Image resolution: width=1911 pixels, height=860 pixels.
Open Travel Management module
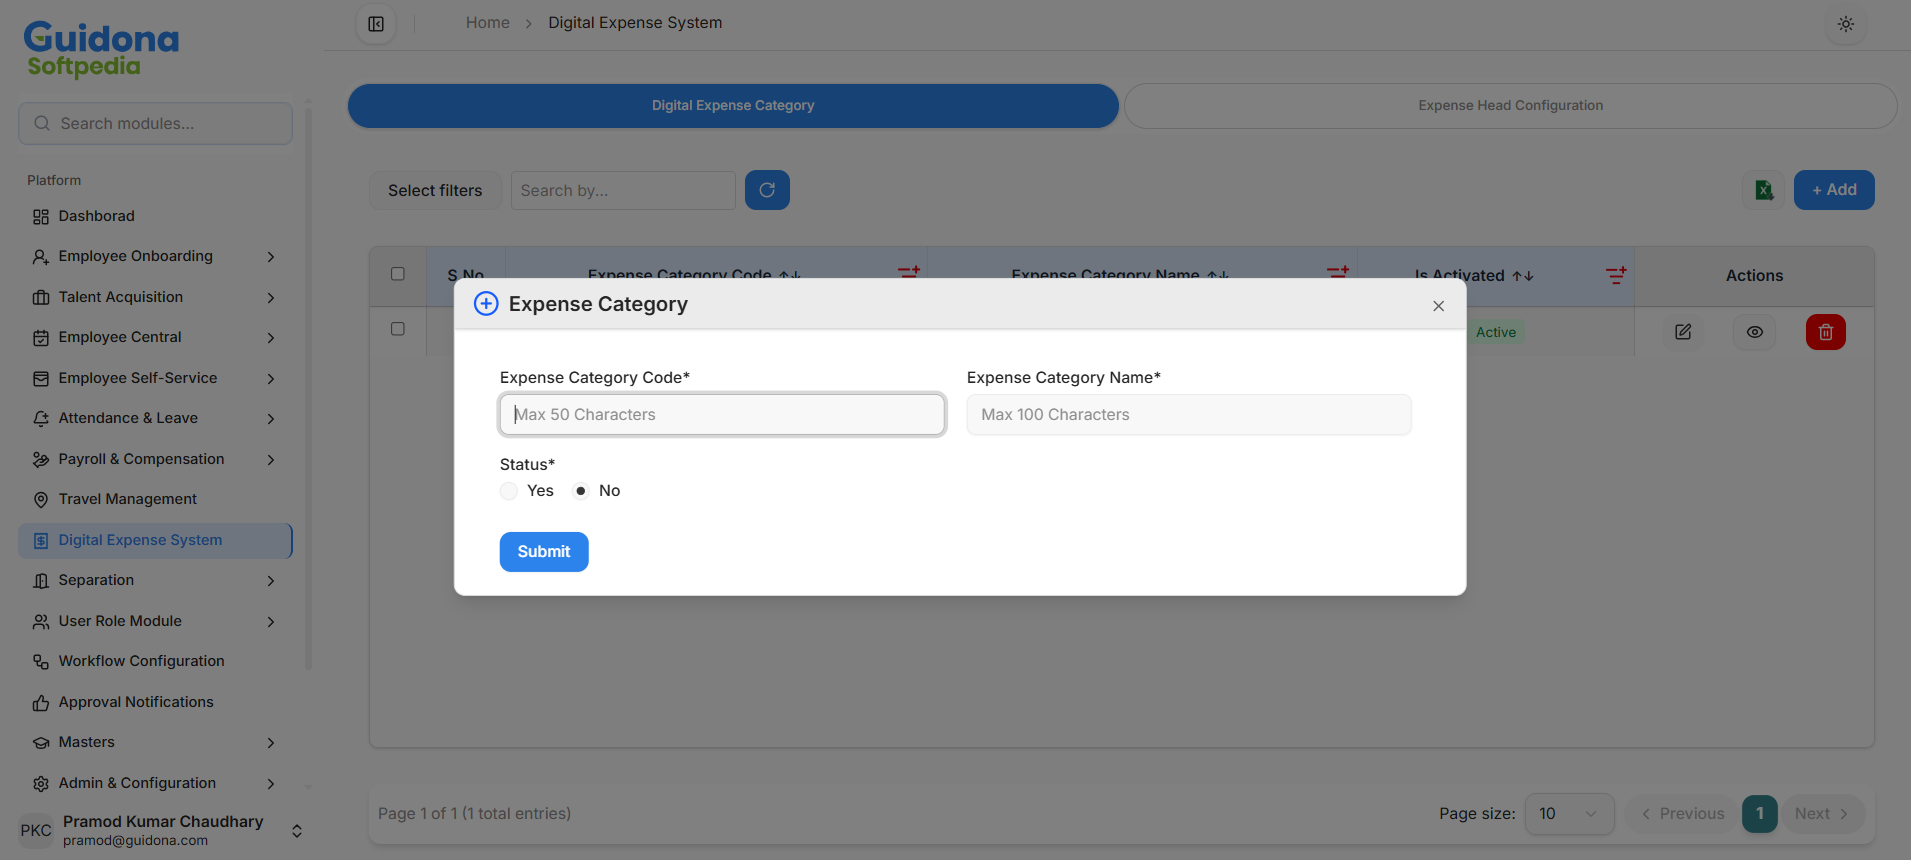tap(155, 499)
